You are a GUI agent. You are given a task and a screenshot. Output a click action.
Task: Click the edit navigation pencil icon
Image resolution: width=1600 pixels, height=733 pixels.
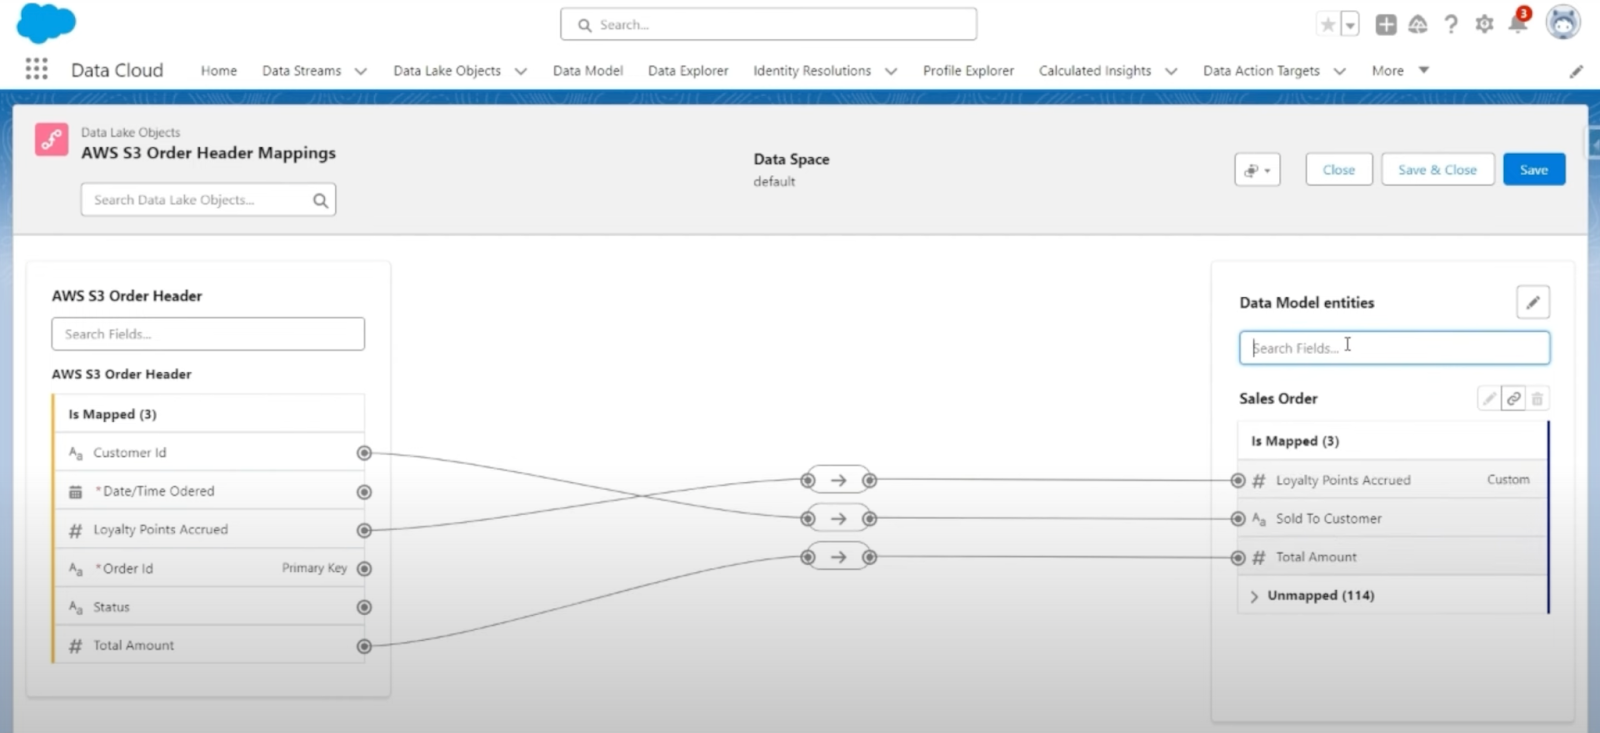[x=1576, y=71]
